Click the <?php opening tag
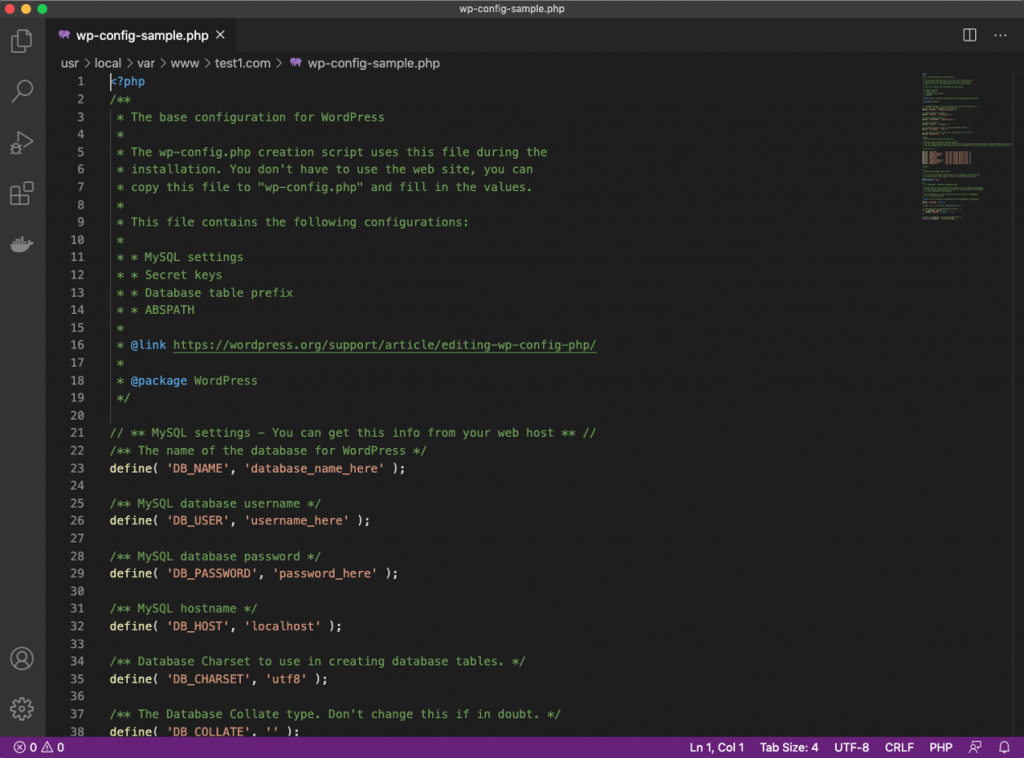1024x758 pixels. click(127, 82)
